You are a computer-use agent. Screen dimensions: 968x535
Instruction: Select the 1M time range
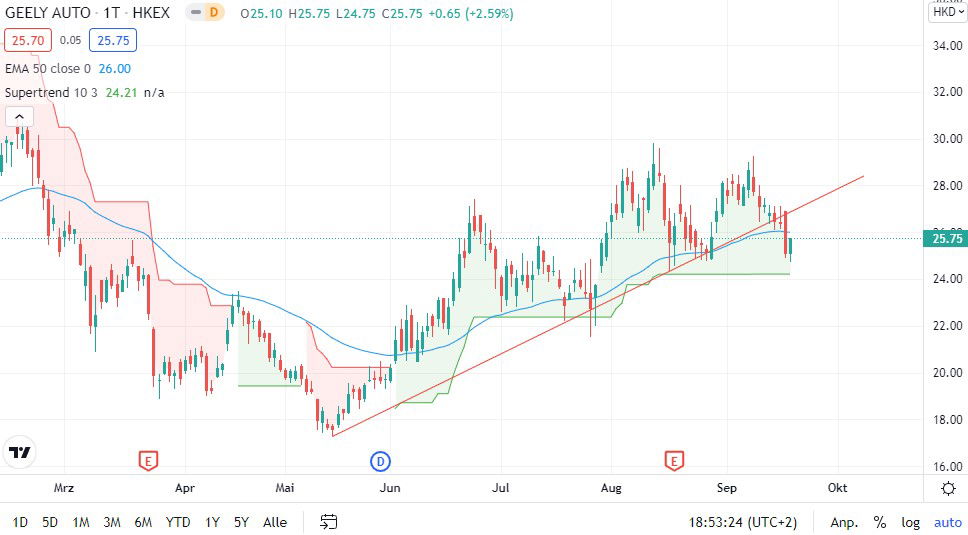click(x=81, y=522)
